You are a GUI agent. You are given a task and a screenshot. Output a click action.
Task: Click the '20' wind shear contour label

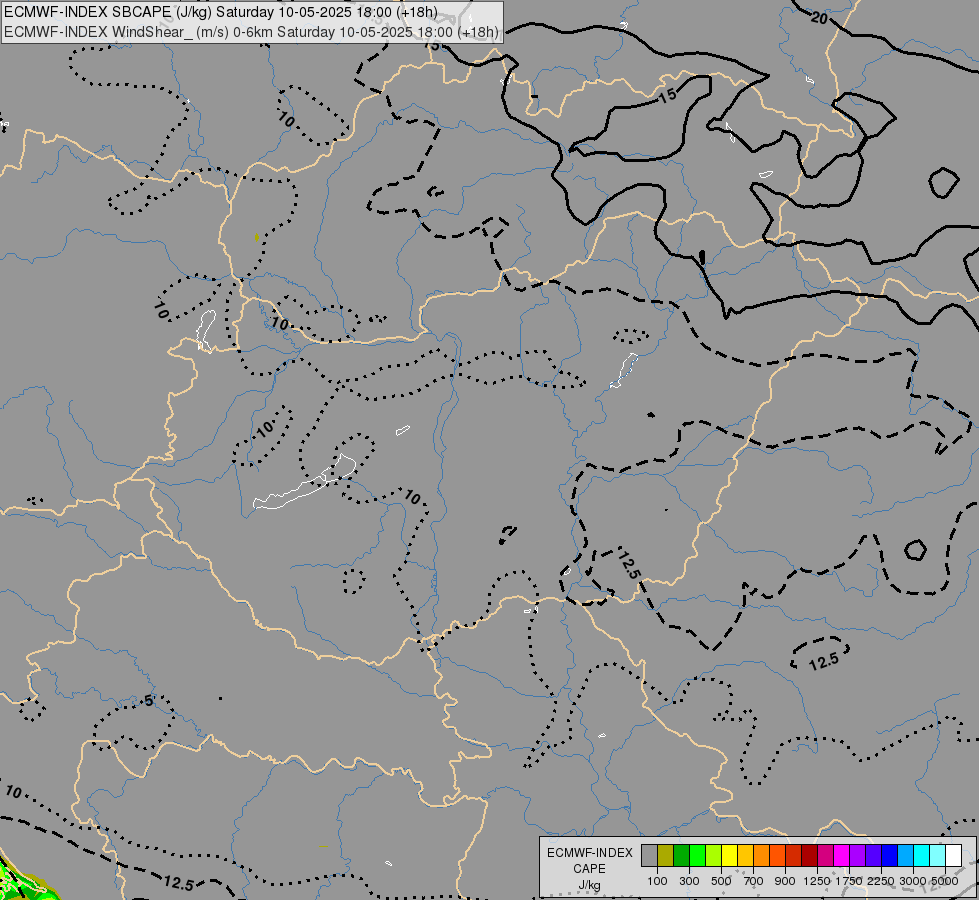819,18
